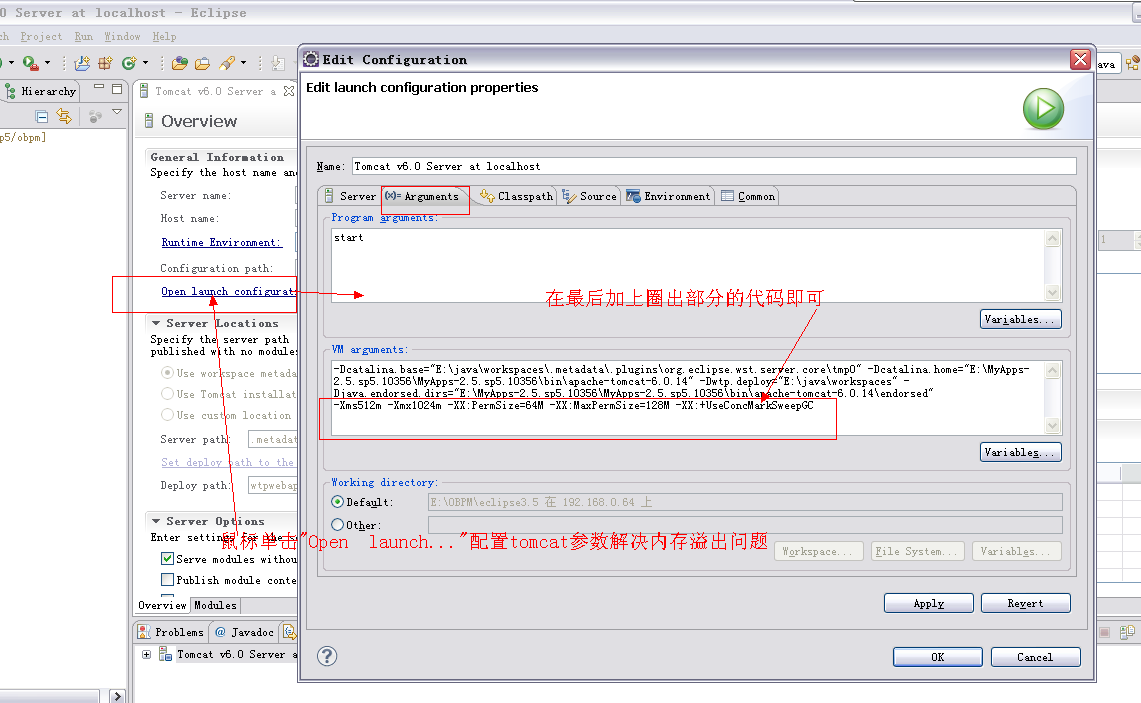
Task: Click the Apply button
Action: click(929, 603)
